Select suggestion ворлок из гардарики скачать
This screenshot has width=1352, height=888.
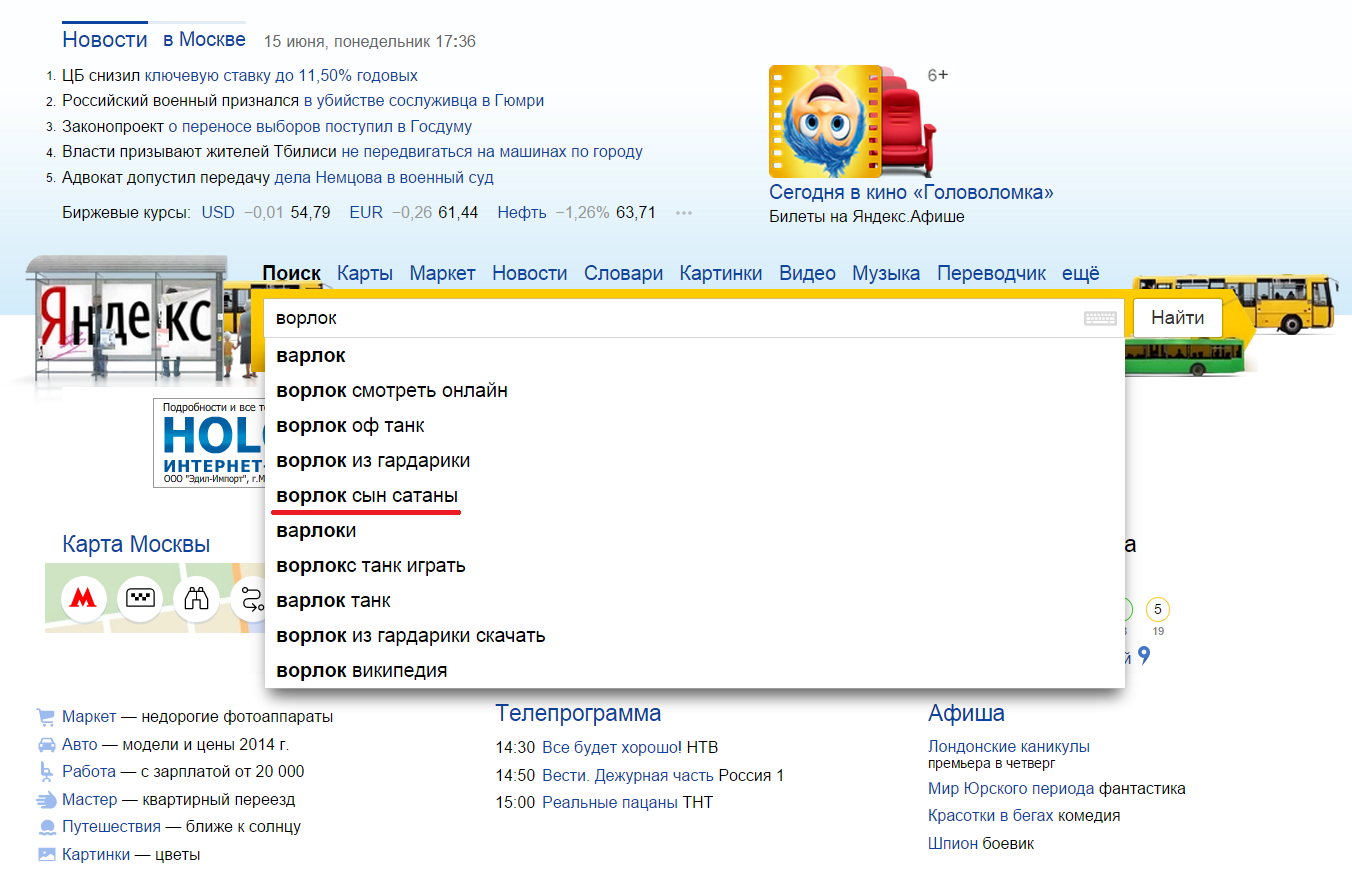[695, 635]
